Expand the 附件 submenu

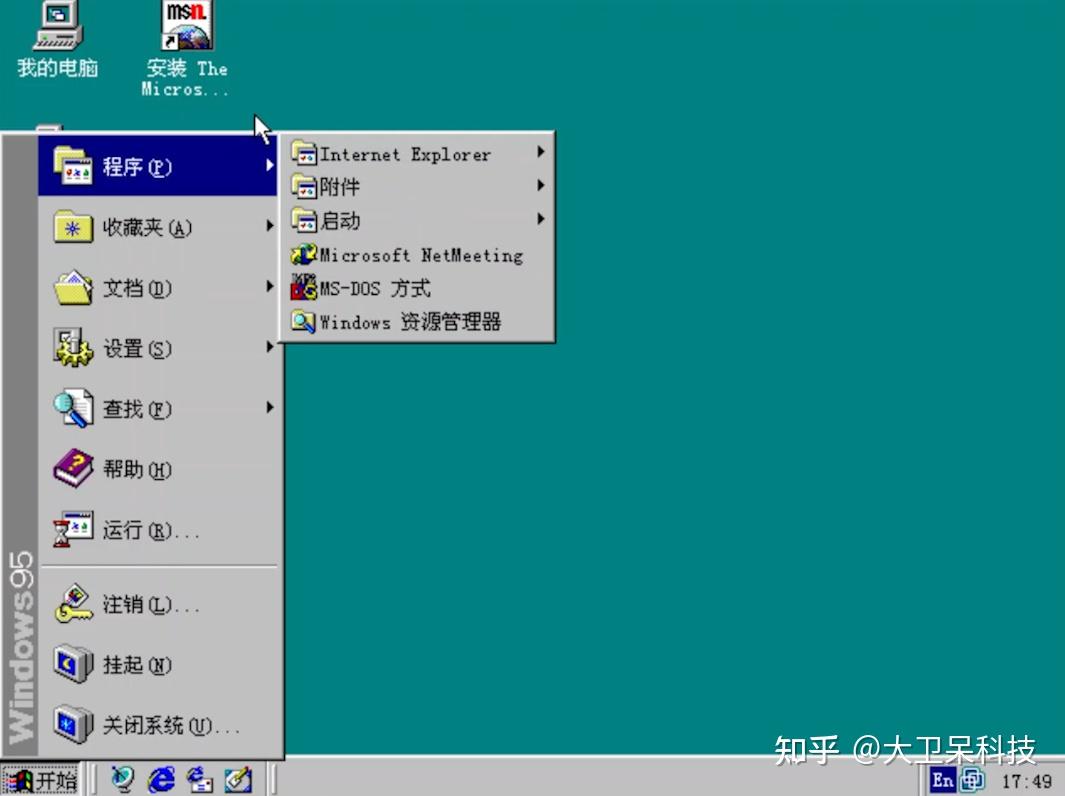(340, 186)
